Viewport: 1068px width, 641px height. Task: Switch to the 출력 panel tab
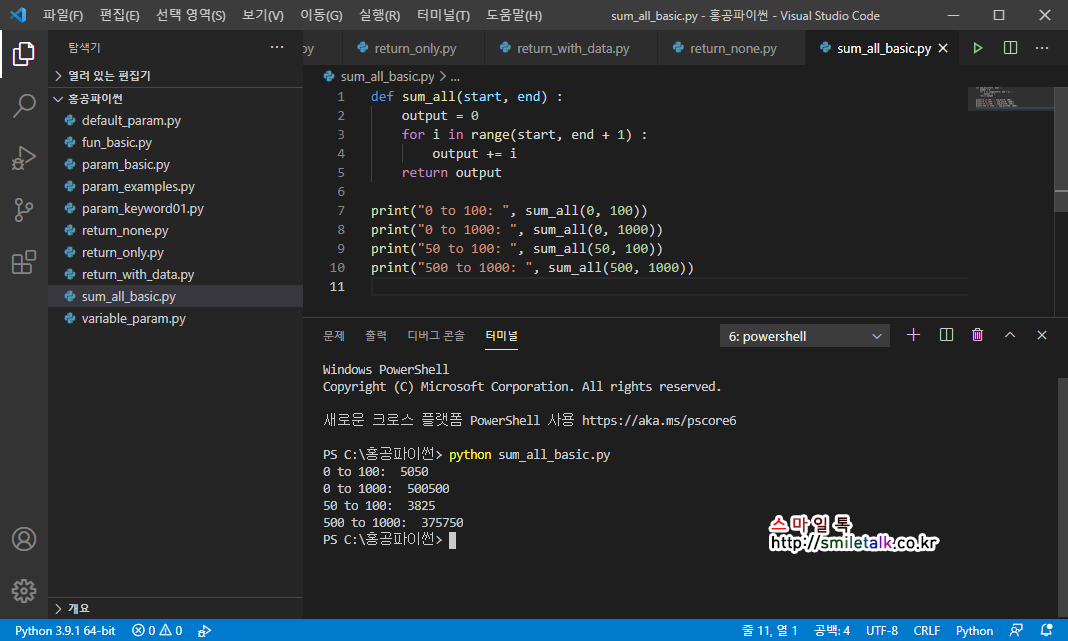pyautogui.click(x=376, y=335)
